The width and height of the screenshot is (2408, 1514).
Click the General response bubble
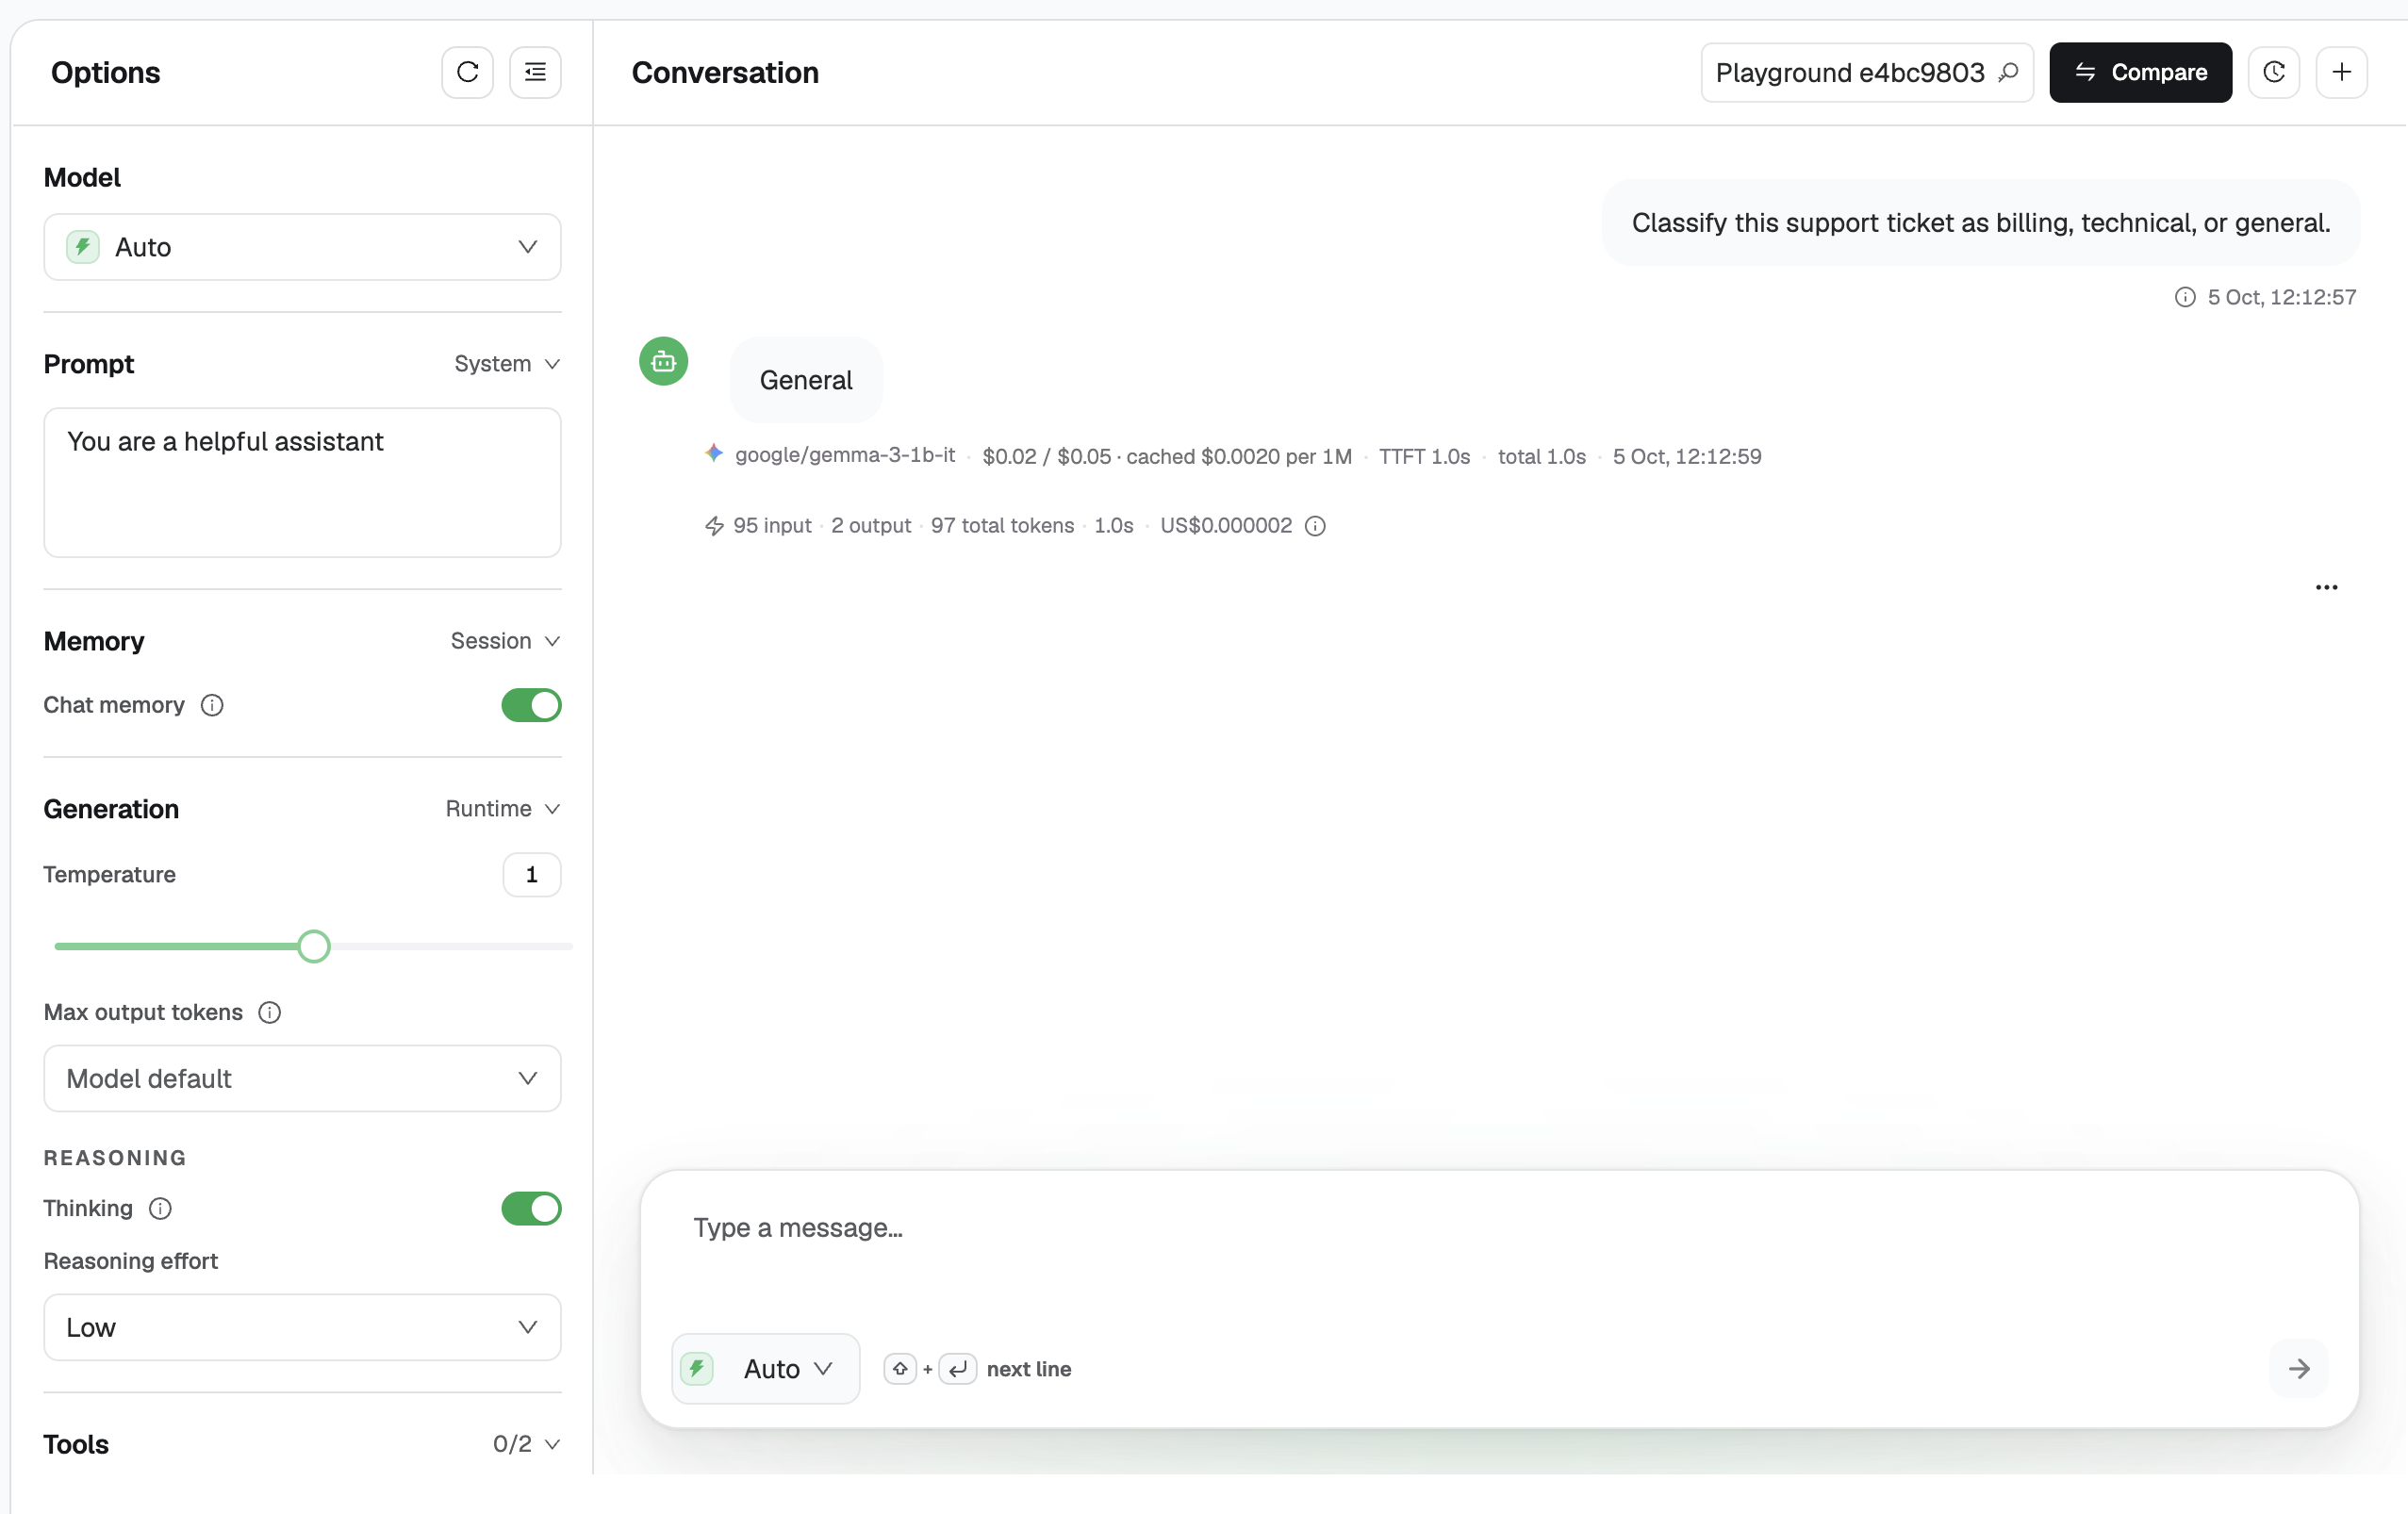[806, 380]
